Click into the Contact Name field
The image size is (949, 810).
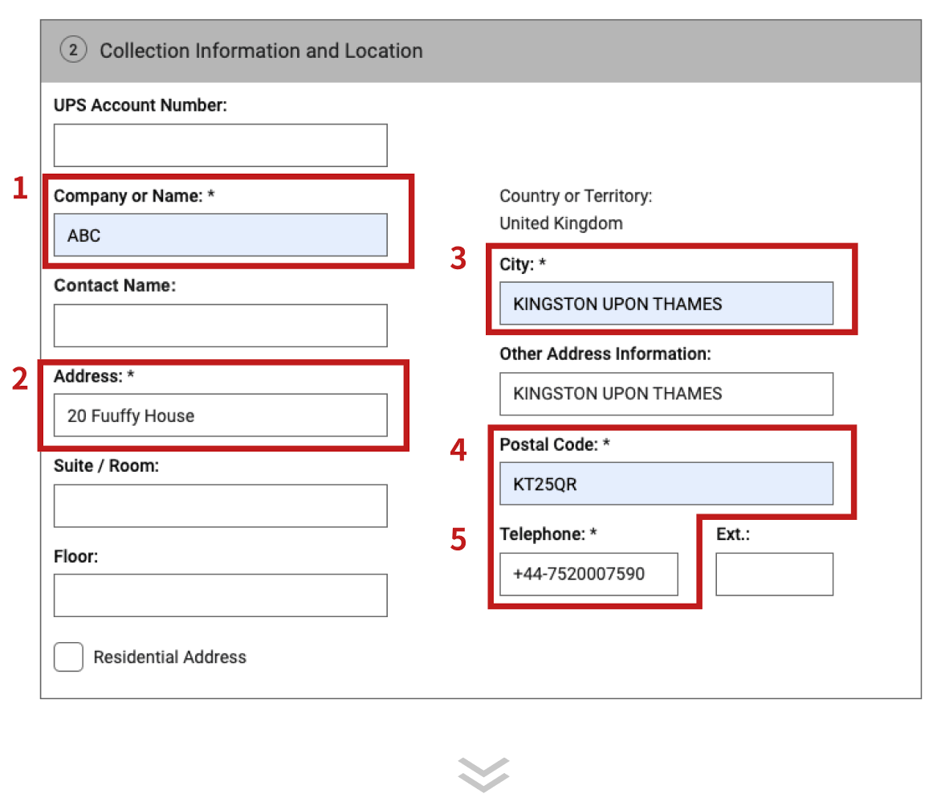pos(220,326)
